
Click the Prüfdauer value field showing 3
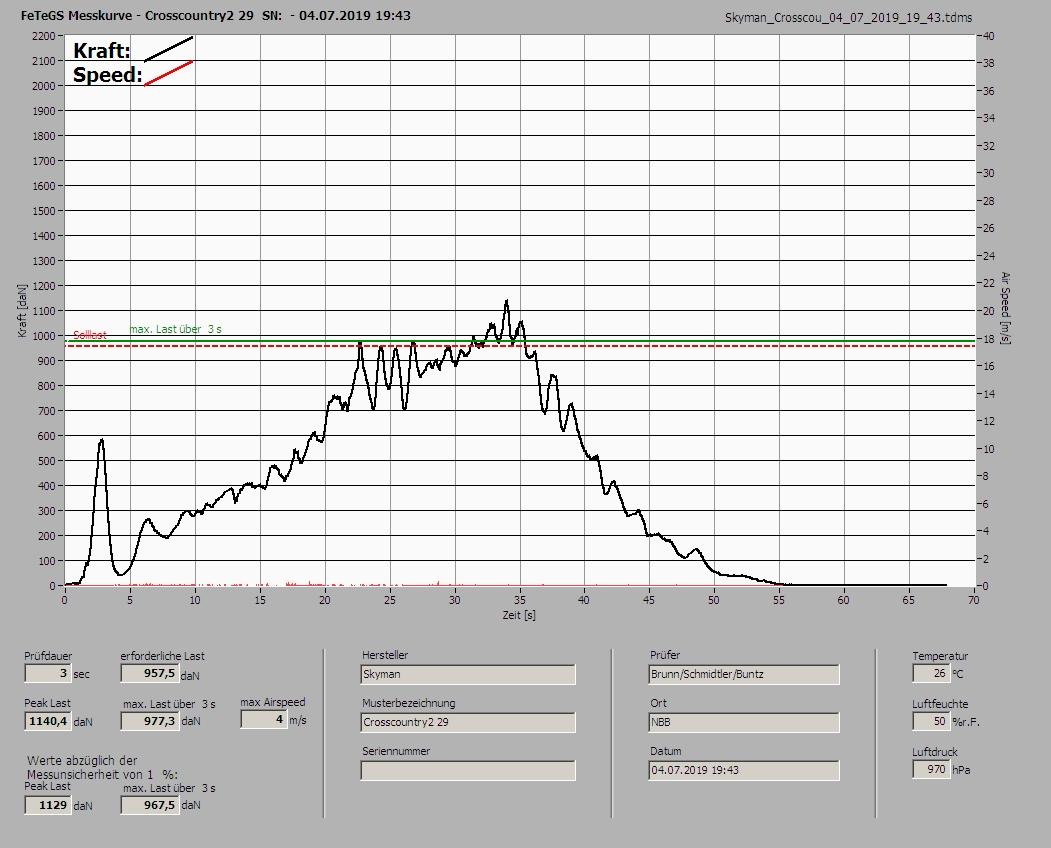(x=48, y=673)
